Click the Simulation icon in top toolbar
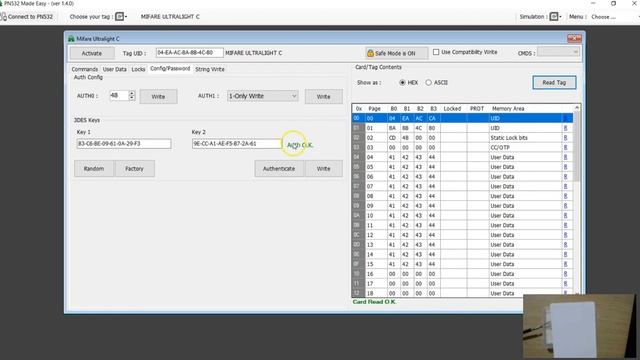This screenshot has width=640, height=360. 553,17
